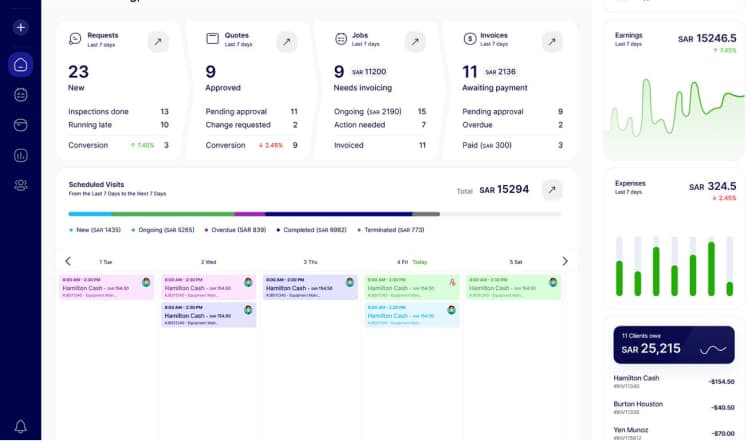Go to previous week with left chevron
Screen dimensions: 756x441
point(68,261)
